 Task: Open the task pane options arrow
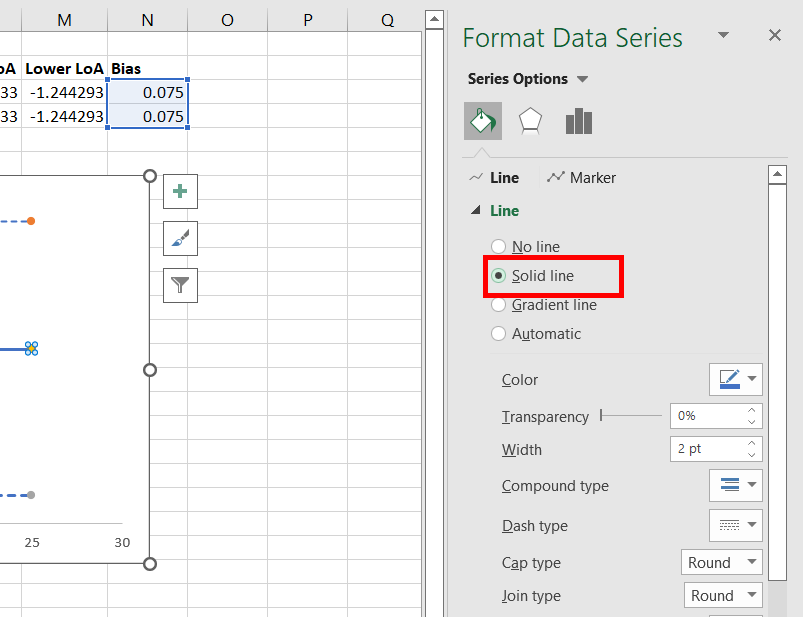(724, 36)
